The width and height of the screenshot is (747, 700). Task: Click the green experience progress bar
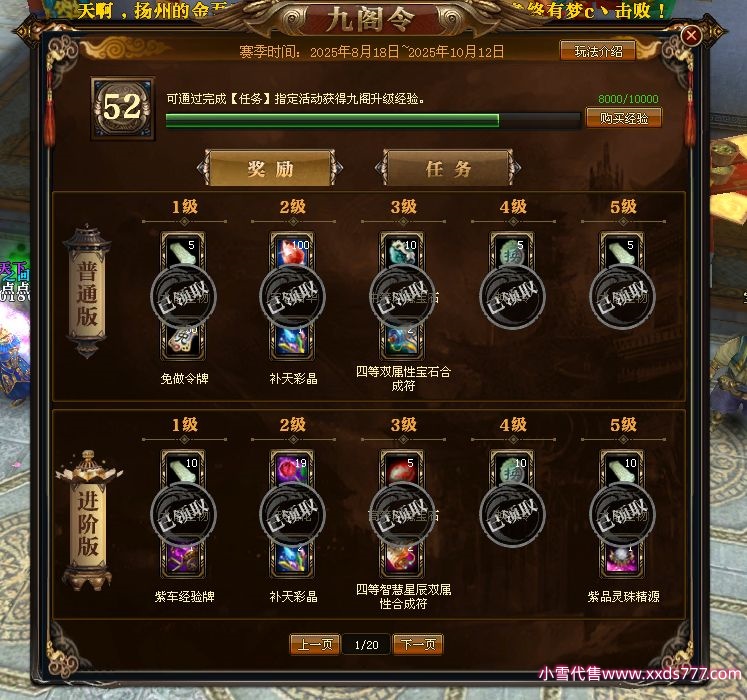coord(373,121)
